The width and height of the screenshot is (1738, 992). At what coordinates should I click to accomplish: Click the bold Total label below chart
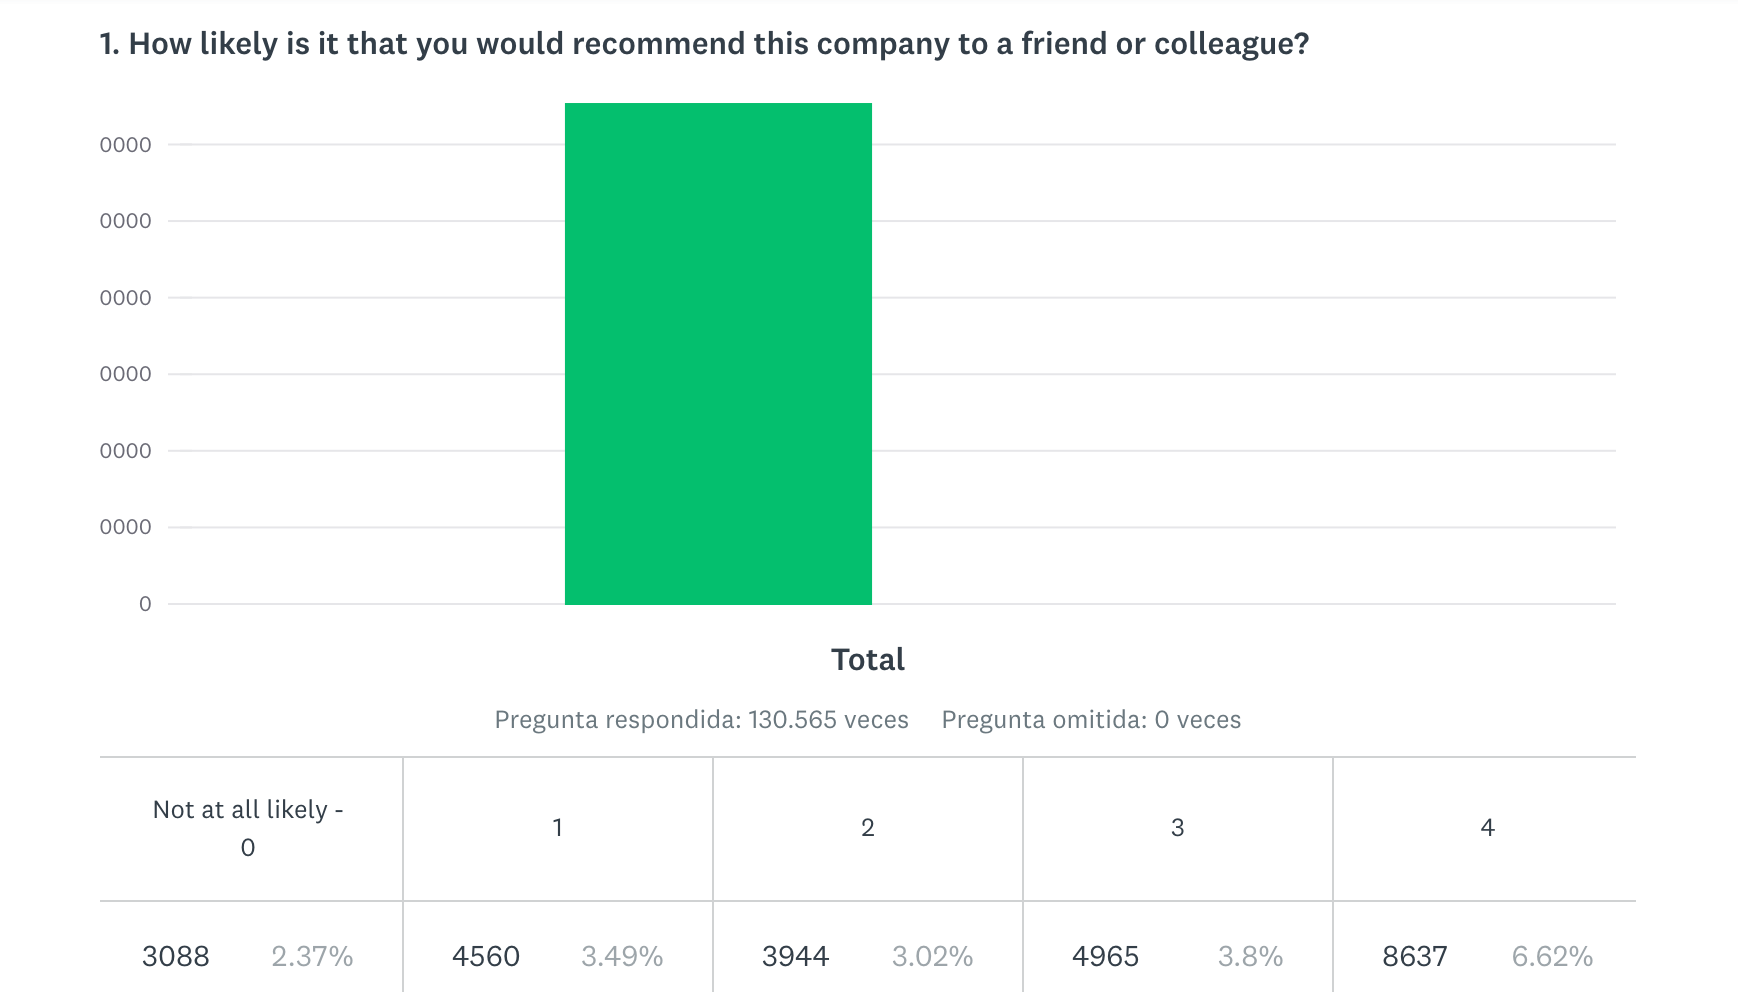tap(867, 660)
